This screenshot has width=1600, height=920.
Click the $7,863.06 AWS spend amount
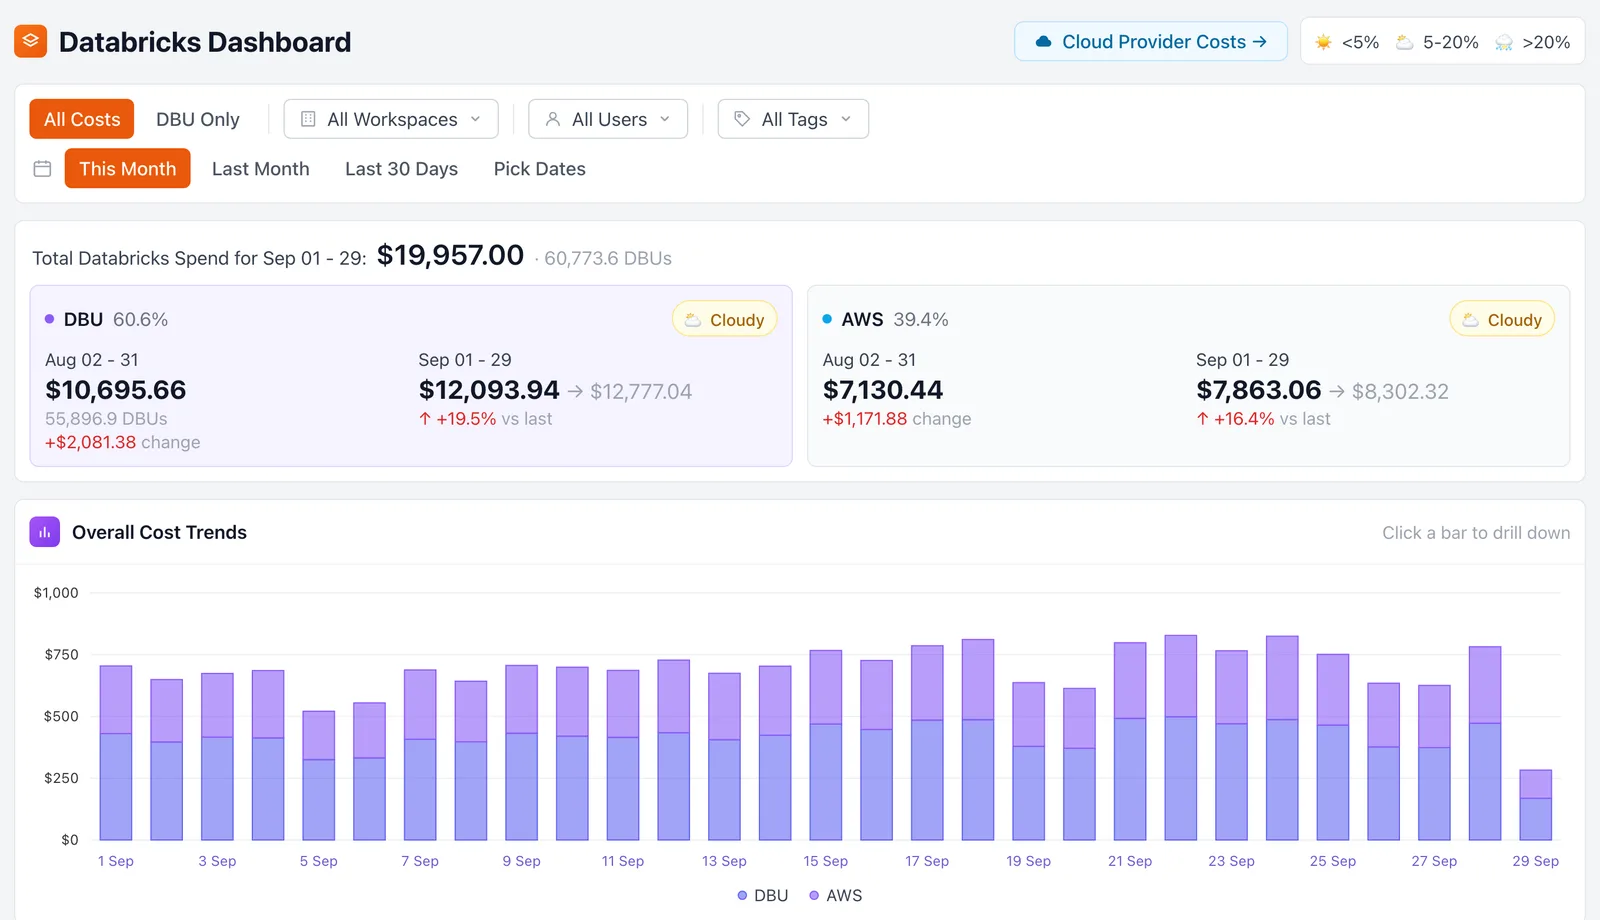coord(1259,390)
